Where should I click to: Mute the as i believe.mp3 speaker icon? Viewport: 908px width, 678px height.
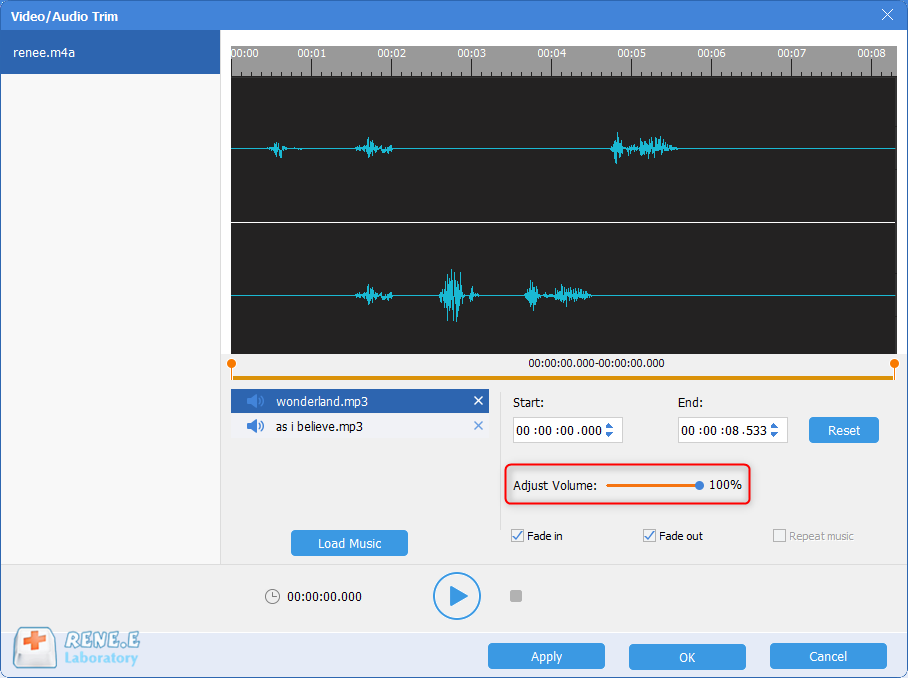point(256,425)
